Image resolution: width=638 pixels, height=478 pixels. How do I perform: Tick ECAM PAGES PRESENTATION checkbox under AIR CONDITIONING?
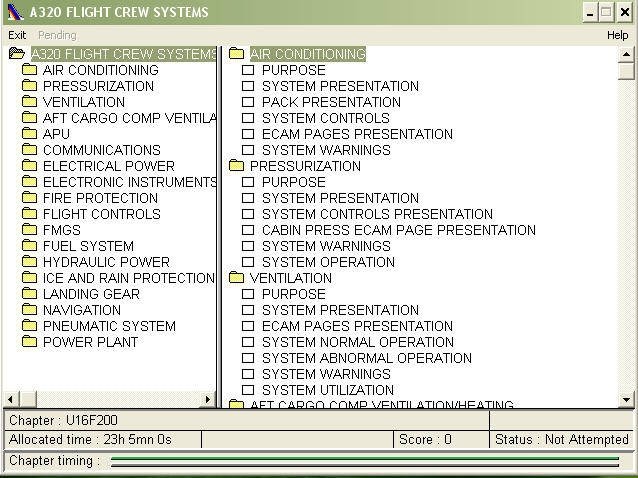point(248,134)
